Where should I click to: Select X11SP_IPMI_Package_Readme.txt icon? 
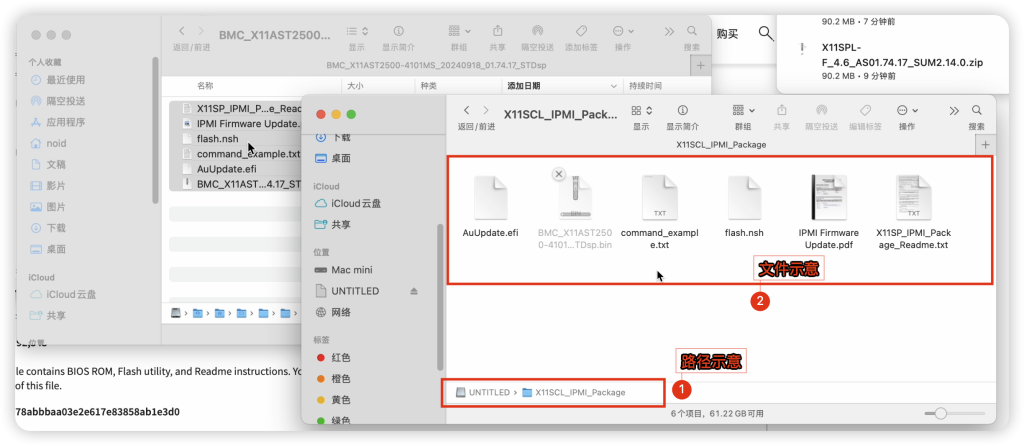pyautogui.click(x=913, y=197)
